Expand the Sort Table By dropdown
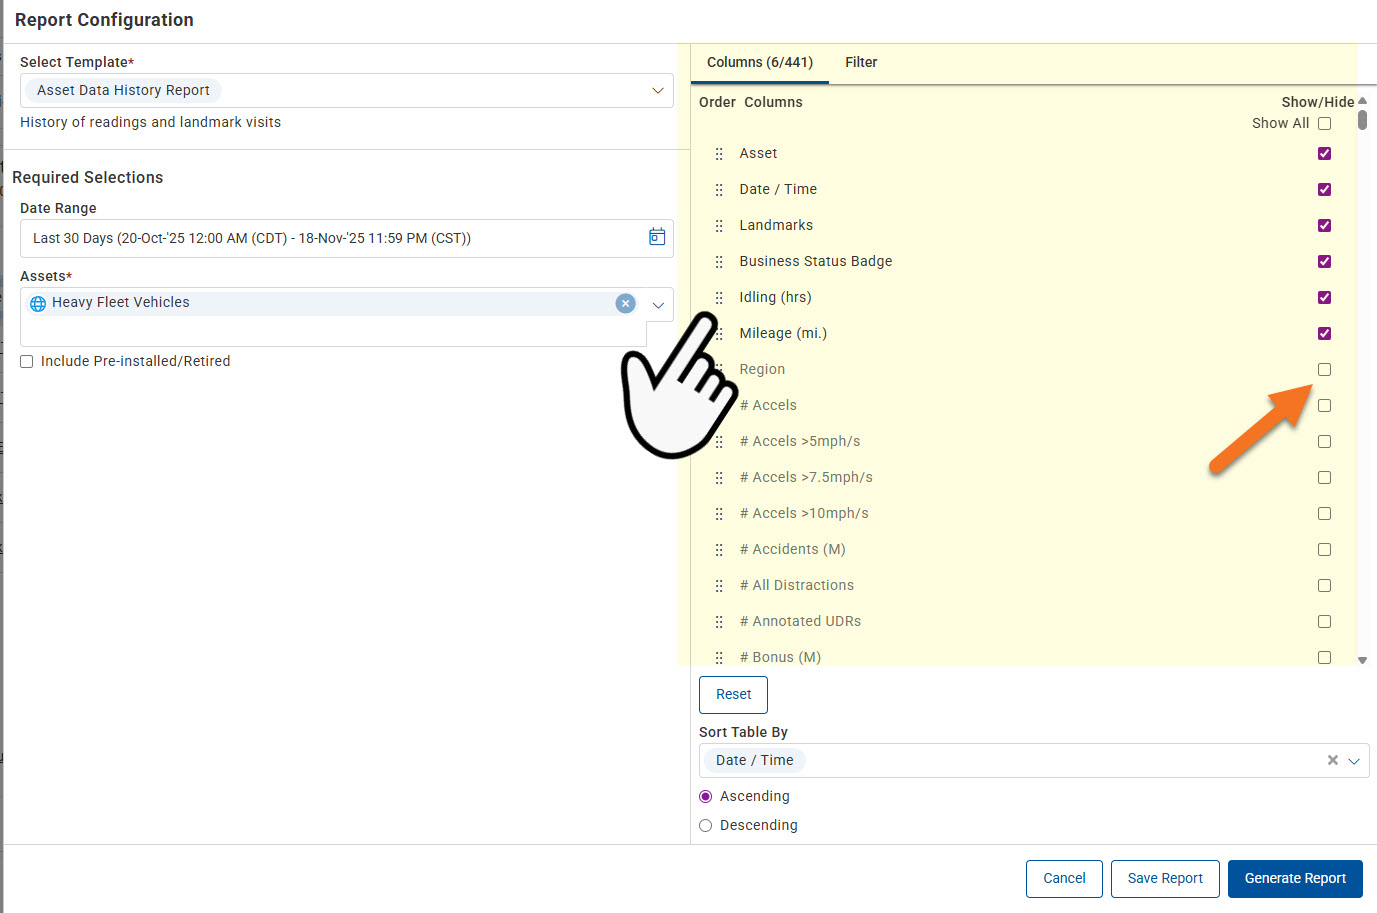The height and width of the screenshot is (913, 1377). [1354, 761]
